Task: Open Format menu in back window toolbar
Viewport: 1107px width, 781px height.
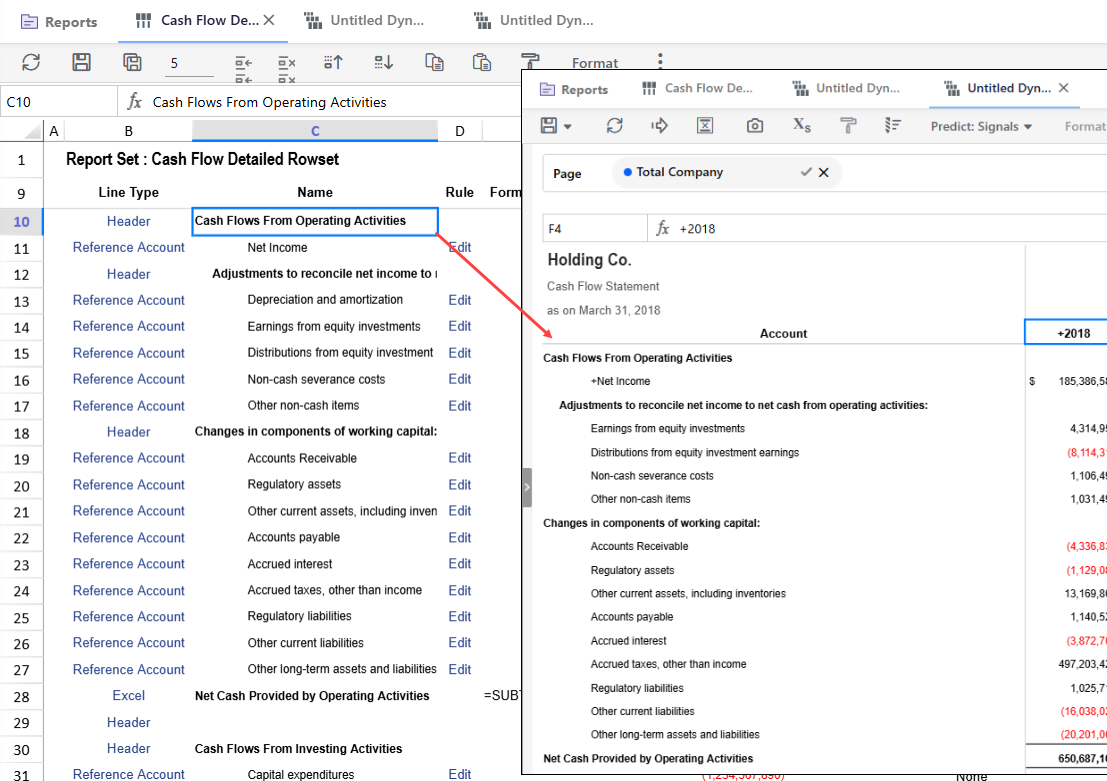Action: click(594, 63)
